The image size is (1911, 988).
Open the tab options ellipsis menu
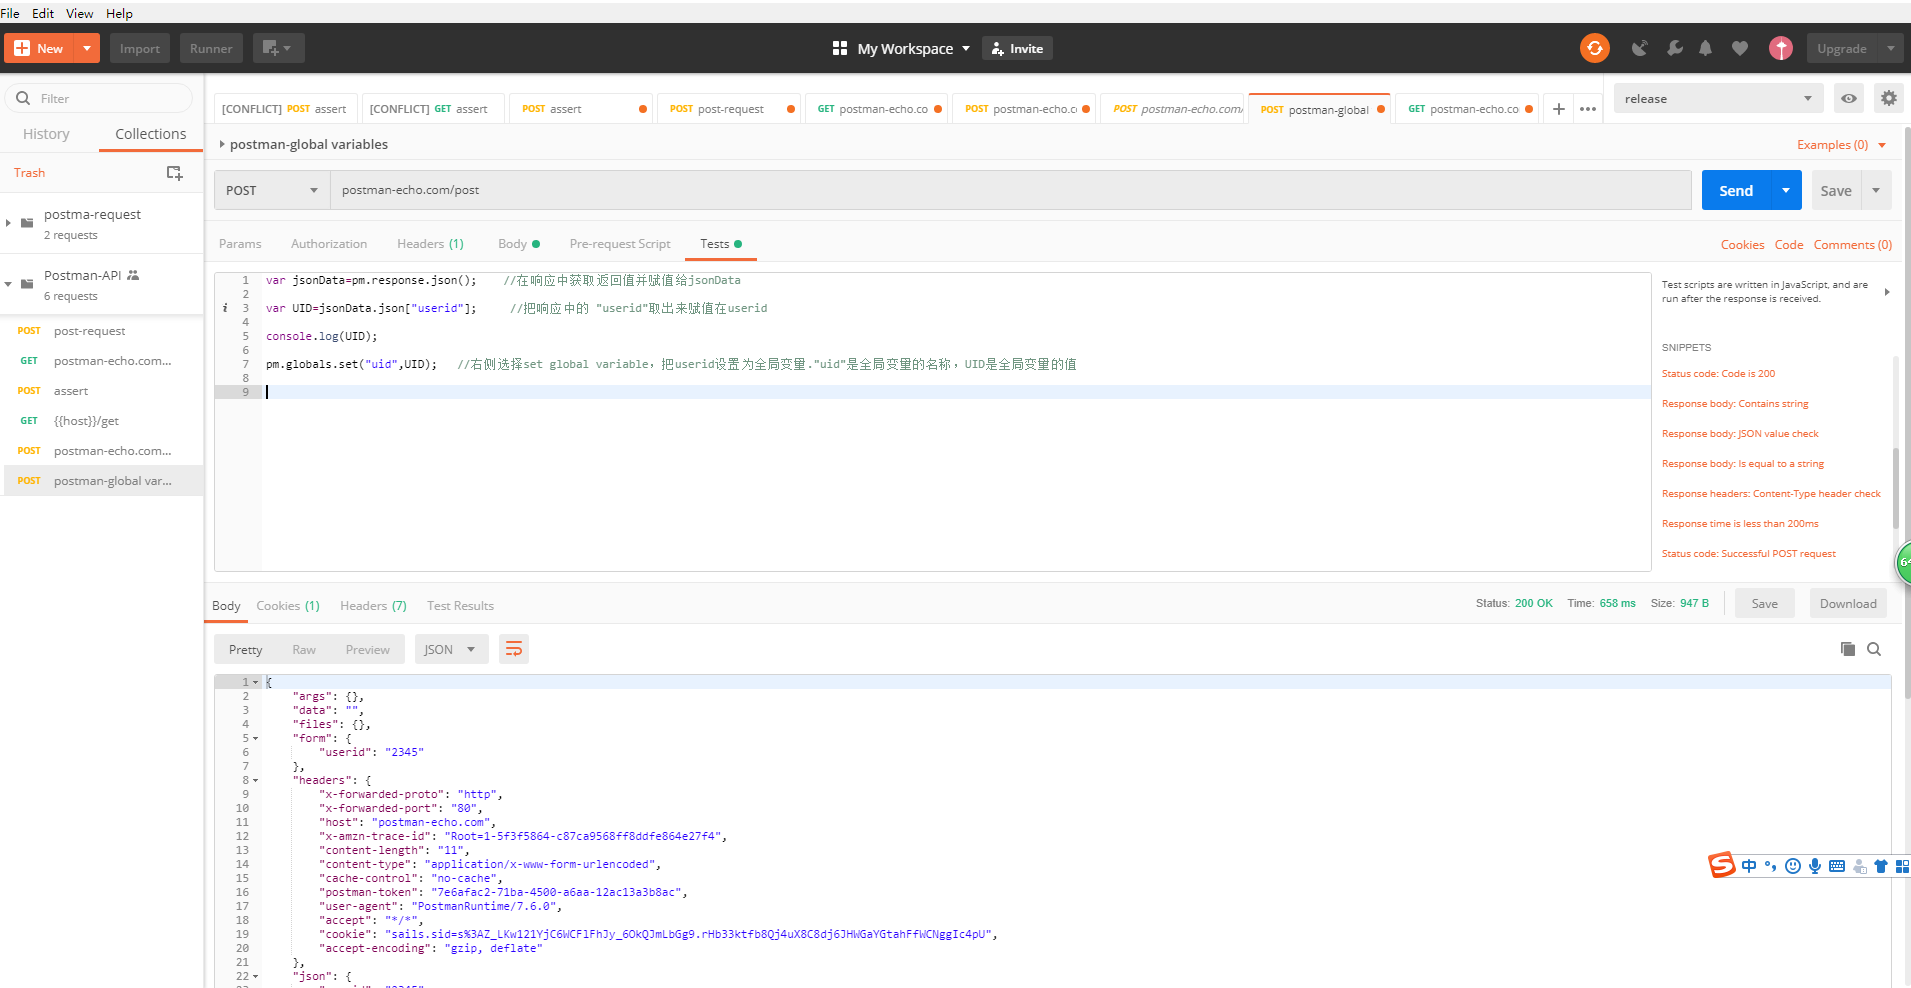(1588, 109)
